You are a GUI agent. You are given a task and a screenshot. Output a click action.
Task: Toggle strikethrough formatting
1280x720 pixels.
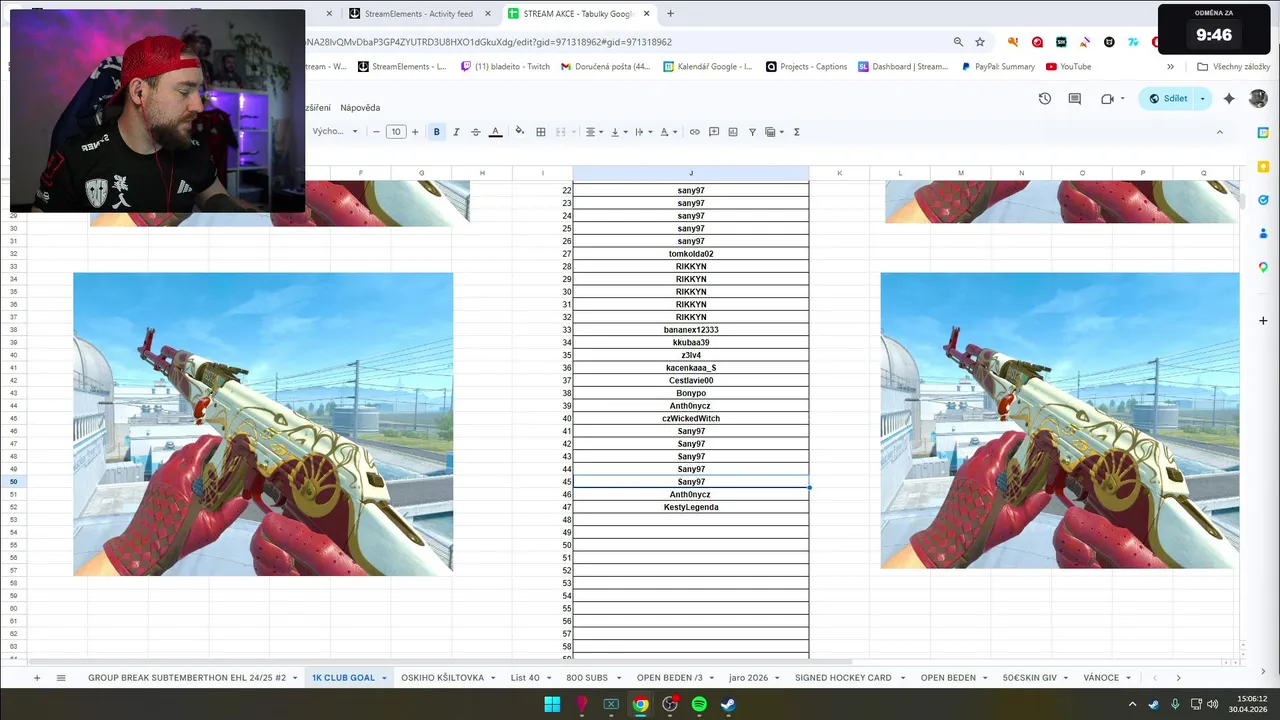click(x=475, y=132)
